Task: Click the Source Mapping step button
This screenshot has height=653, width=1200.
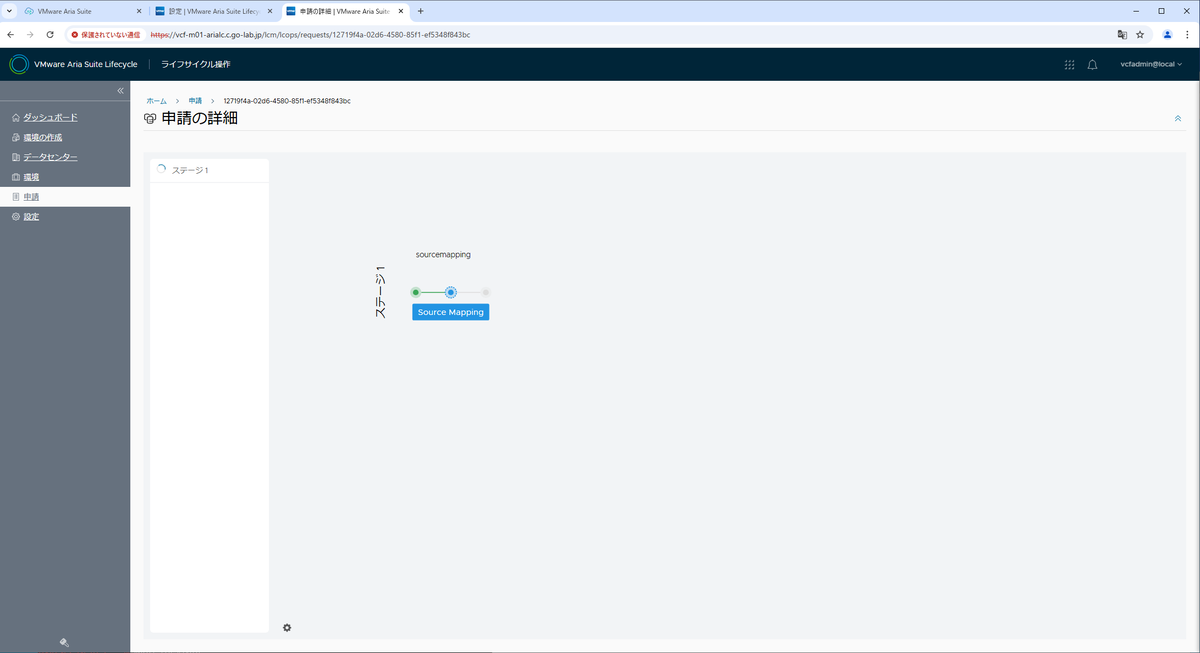Action: pos(450,312)
